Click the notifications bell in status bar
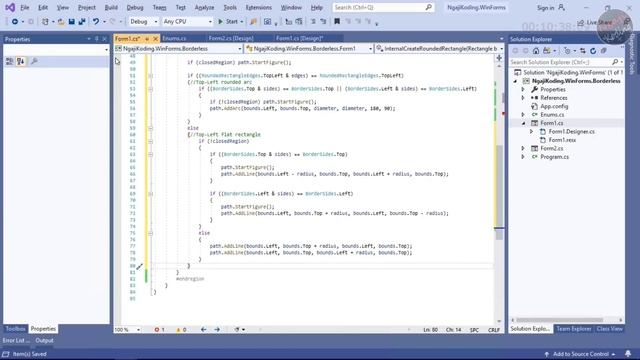 pos(628,354)
